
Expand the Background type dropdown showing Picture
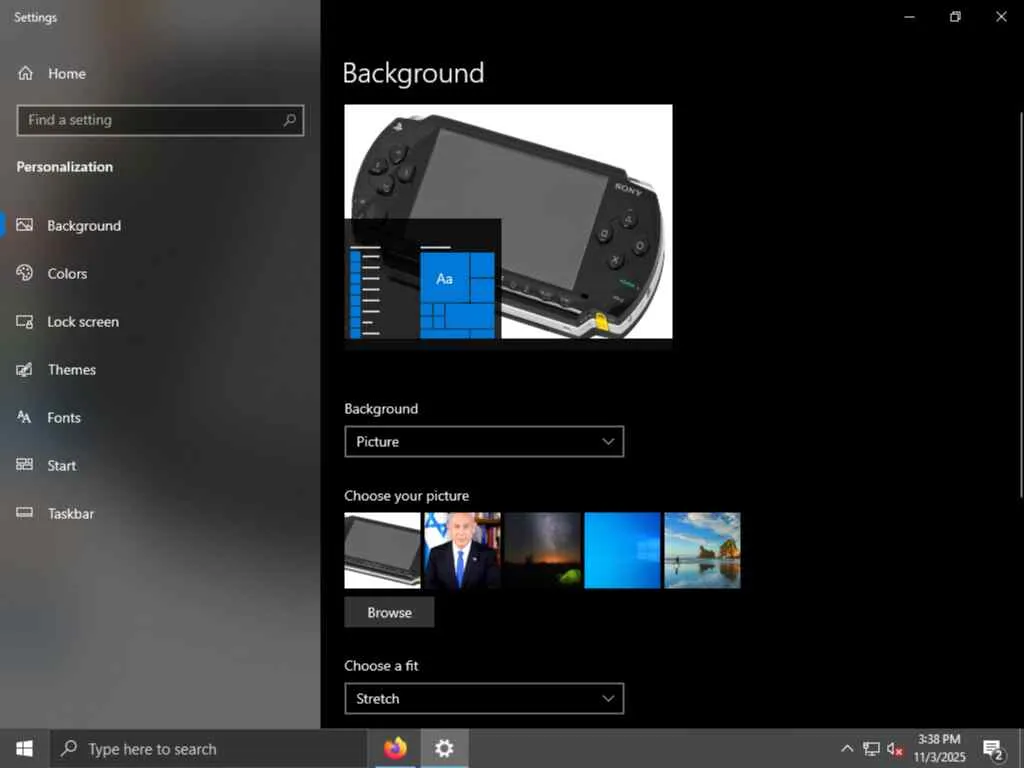coord(484,441)
